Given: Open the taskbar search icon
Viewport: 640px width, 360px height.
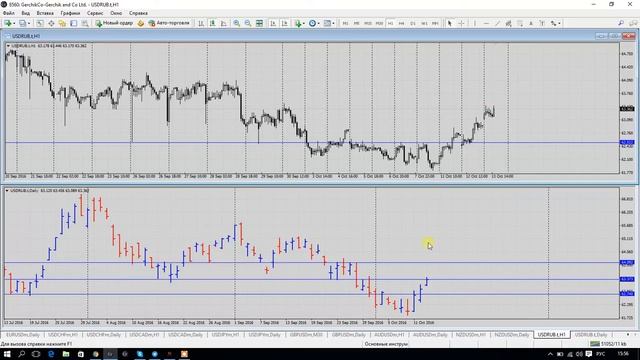Looking at the screenshot, I should tap(21, 354).
